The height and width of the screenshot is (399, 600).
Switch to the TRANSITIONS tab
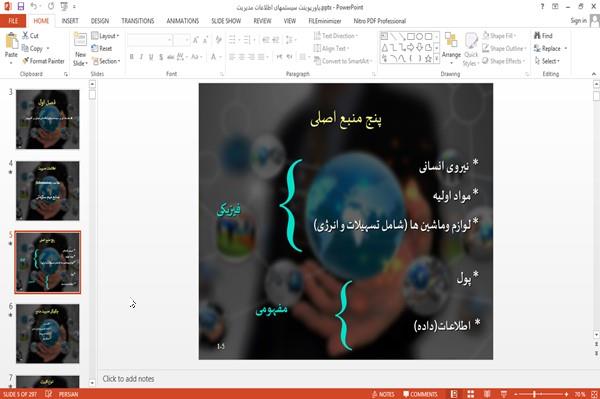(138, 21)
